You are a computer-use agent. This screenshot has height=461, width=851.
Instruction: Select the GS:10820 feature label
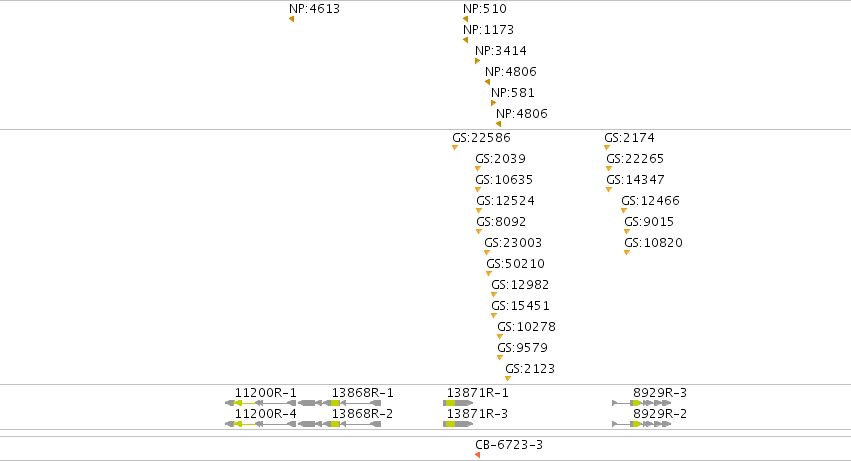(x=653, y=243)
